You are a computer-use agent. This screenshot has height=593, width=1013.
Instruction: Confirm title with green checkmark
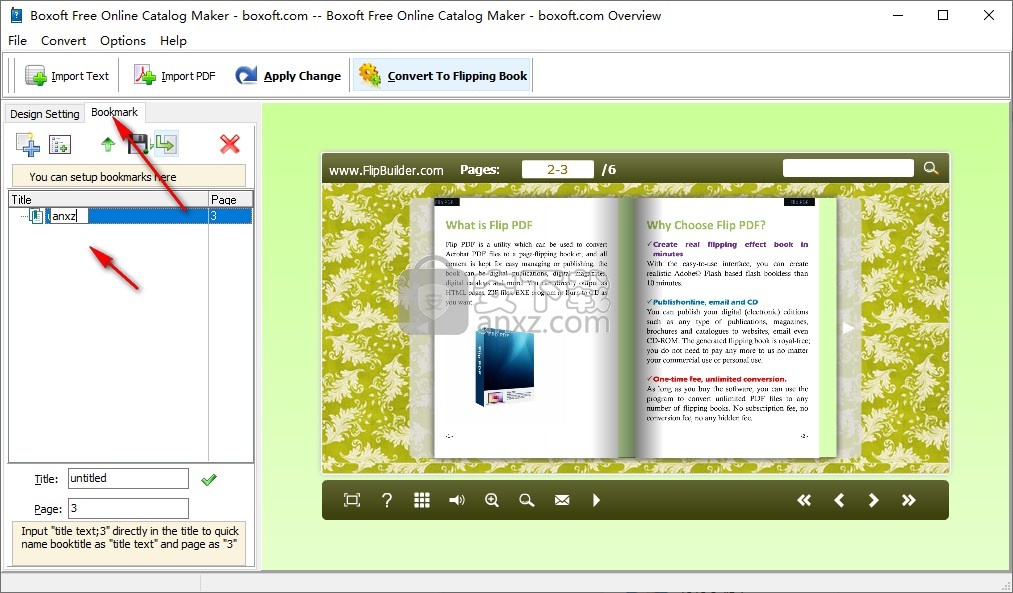tap(209, 479)
